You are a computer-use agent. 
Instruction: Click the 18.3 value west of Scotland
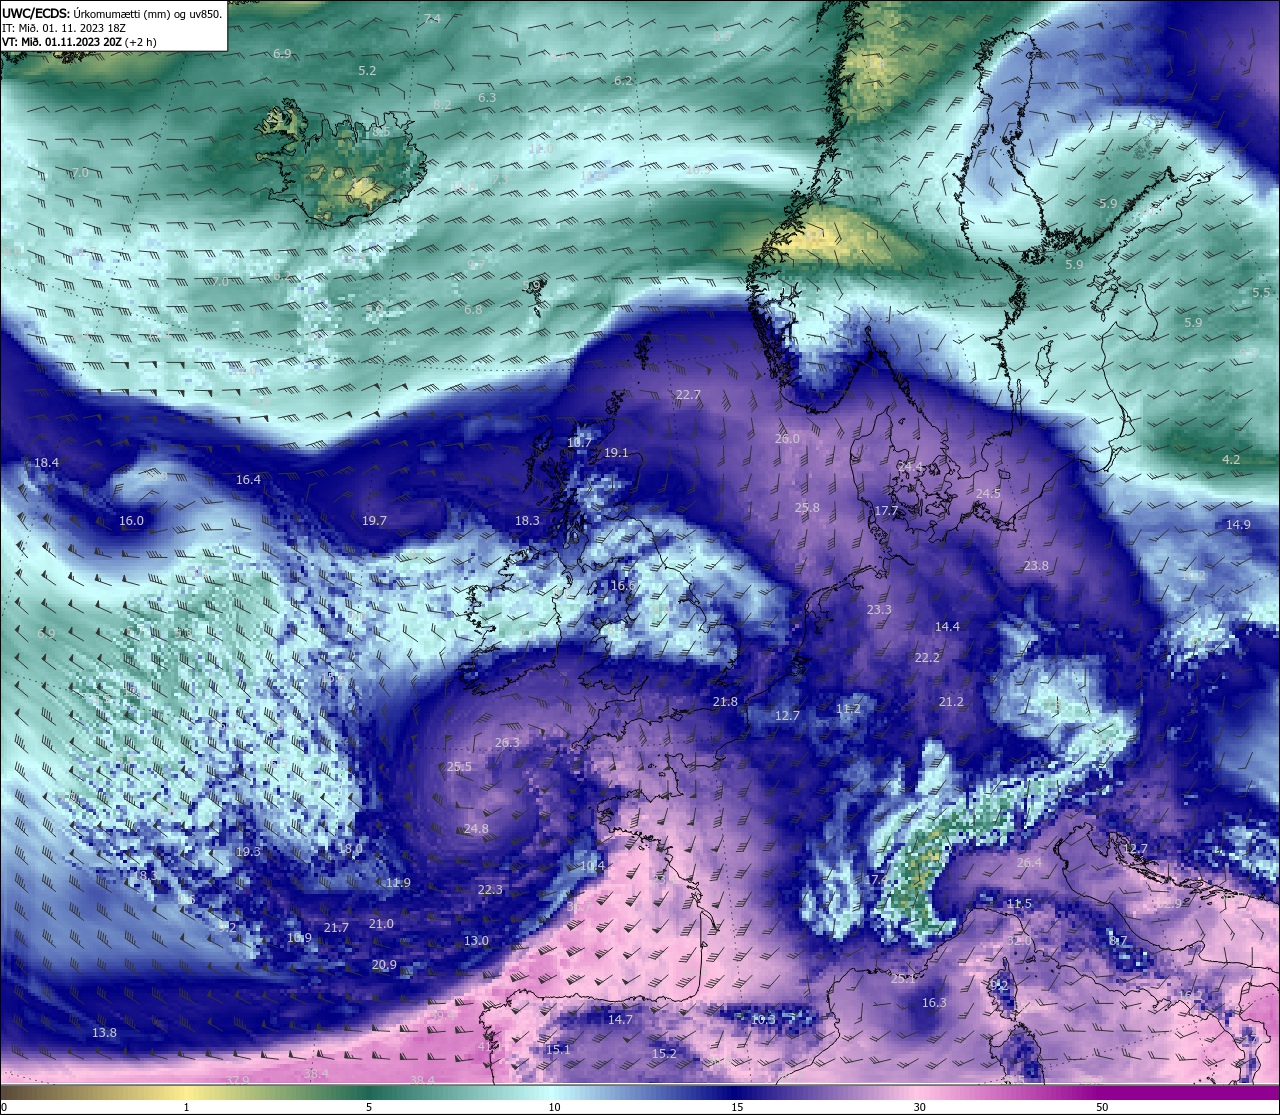click(x=527, y=521)
